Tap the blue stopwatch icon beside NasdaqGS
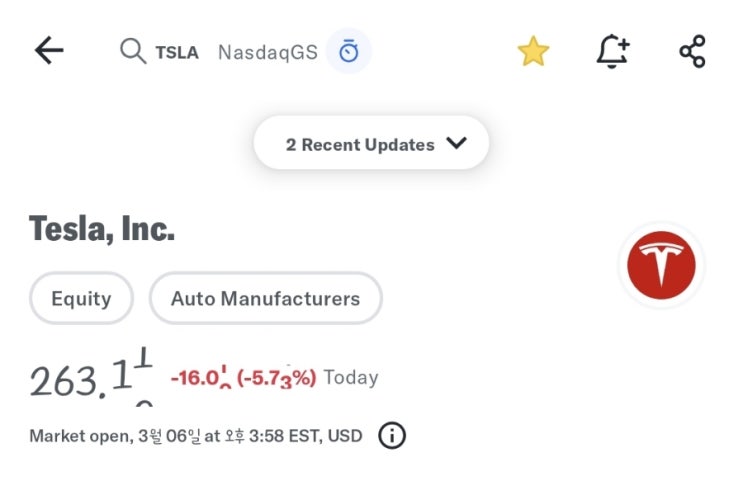This screenshot has width=743, height=481. 348,51
